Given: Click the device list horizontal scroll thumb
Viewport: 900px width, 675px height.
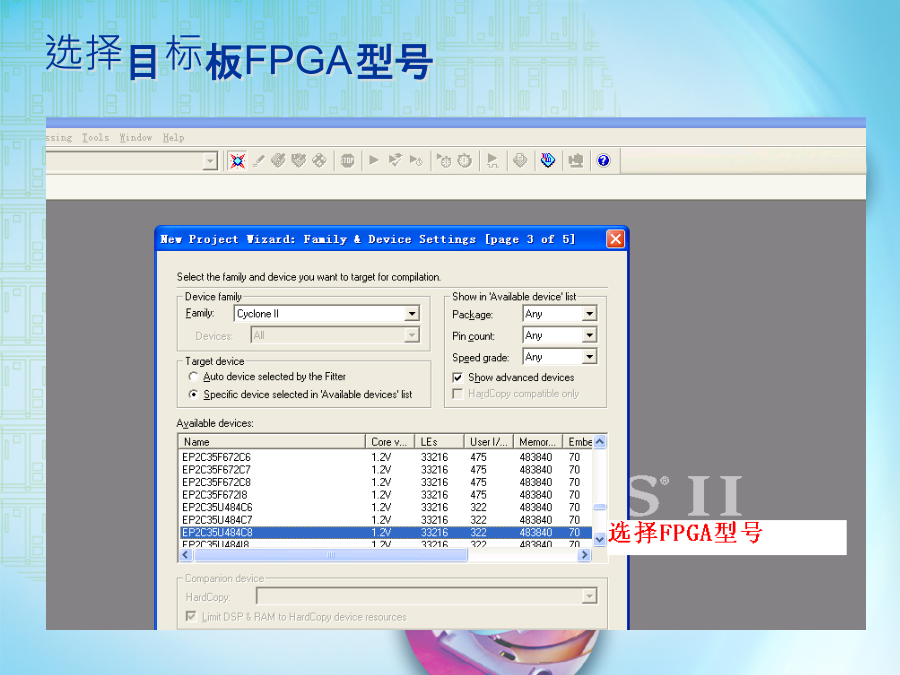Looking at the screenshot, I should [331, 555].
